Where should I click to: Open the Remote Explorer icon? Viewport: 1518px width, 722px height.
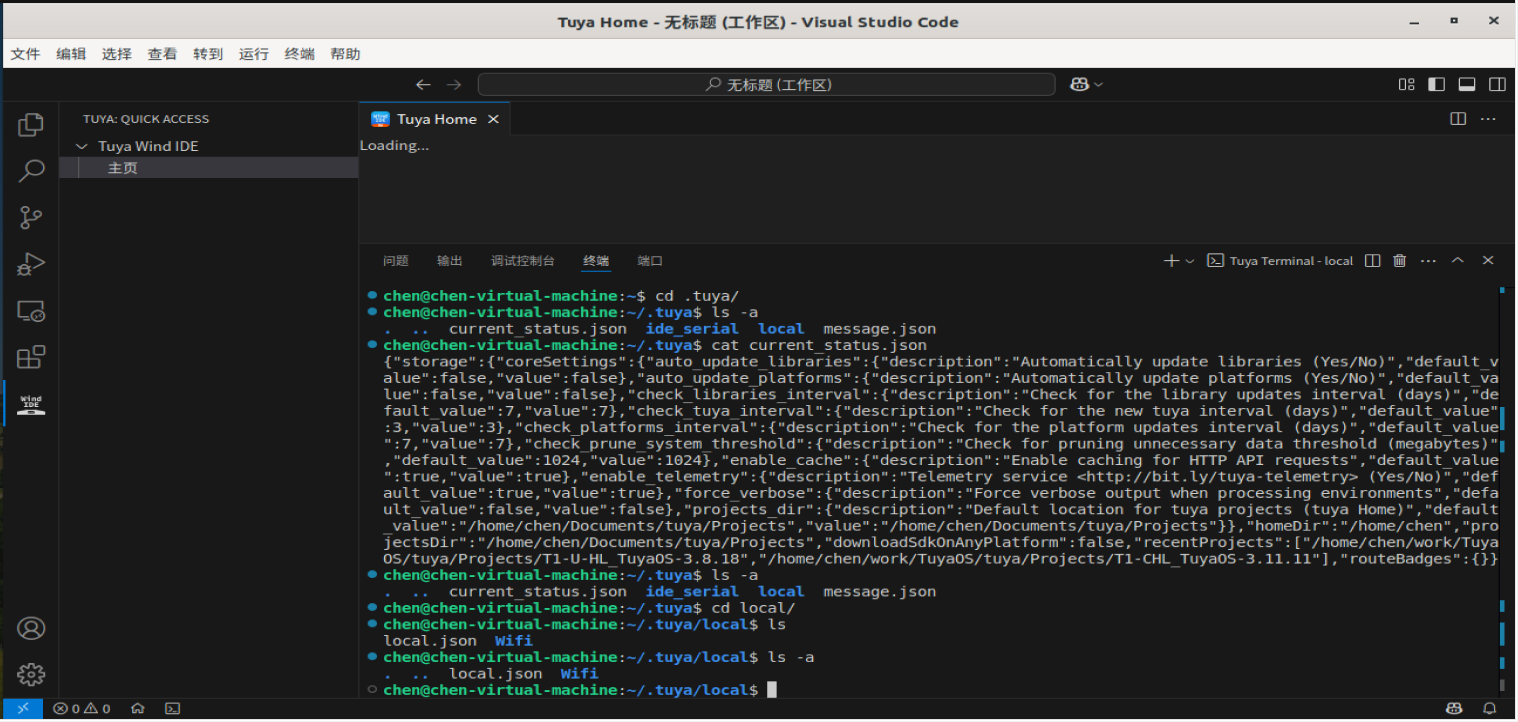click(x=31, y=311)
